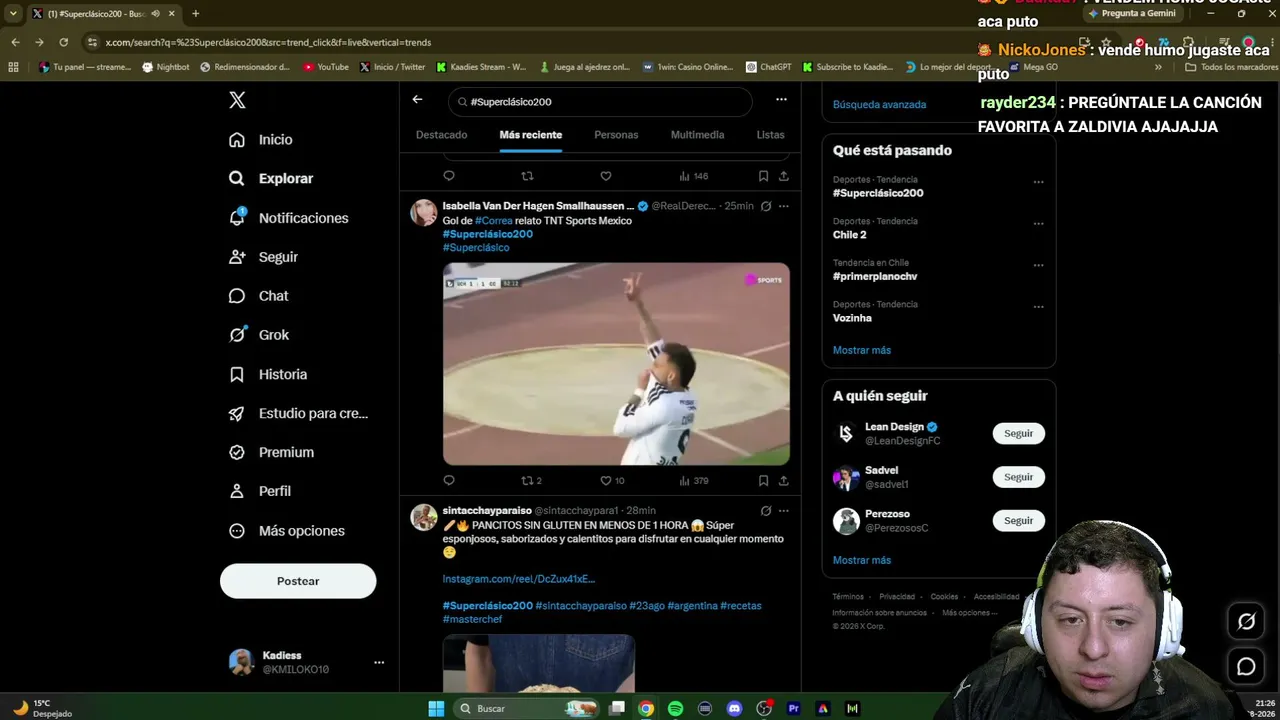
Task: Bookmark the post with 146 views
Action: coord(763,176)
